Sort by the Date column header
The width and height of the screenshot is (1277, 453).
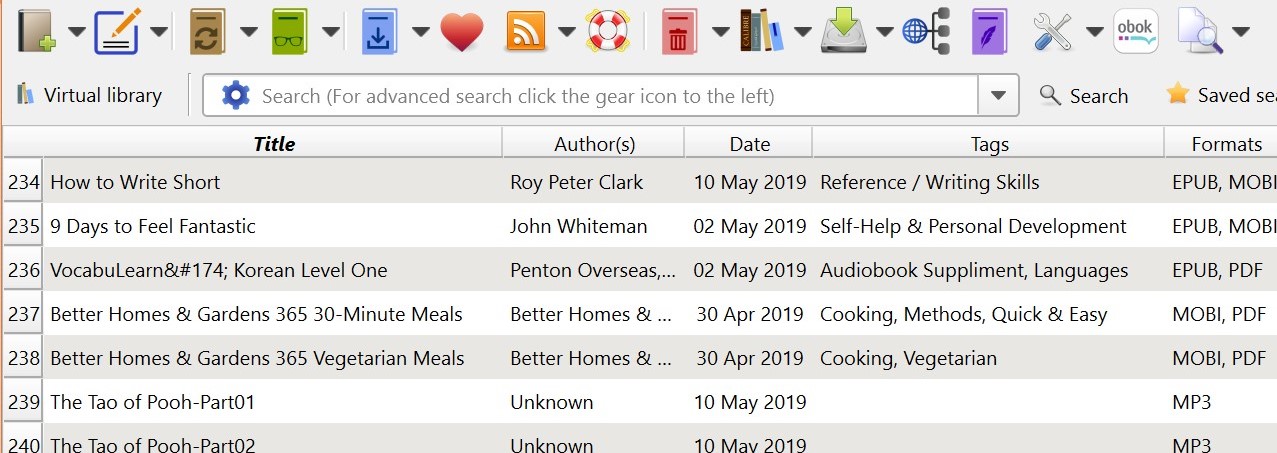(x=749, y=144)
